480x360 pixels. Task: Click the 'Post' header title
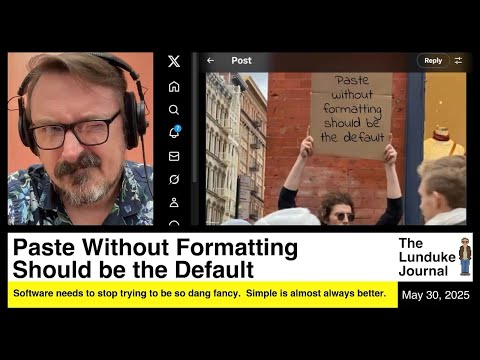241,61
